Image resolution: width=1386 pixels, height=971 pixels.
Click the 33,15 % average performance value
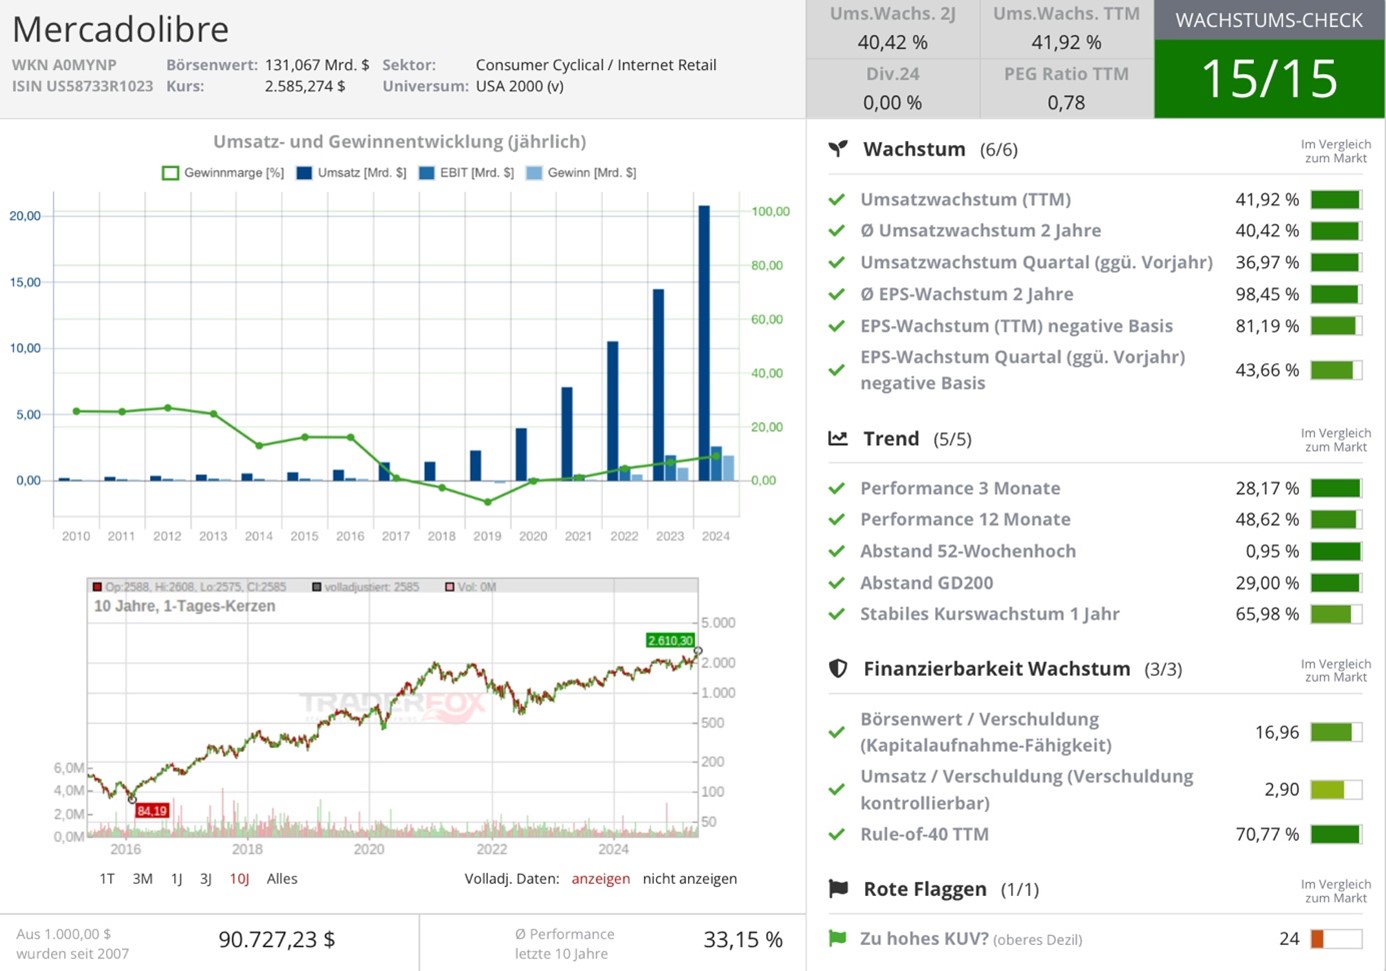(743, 939)
